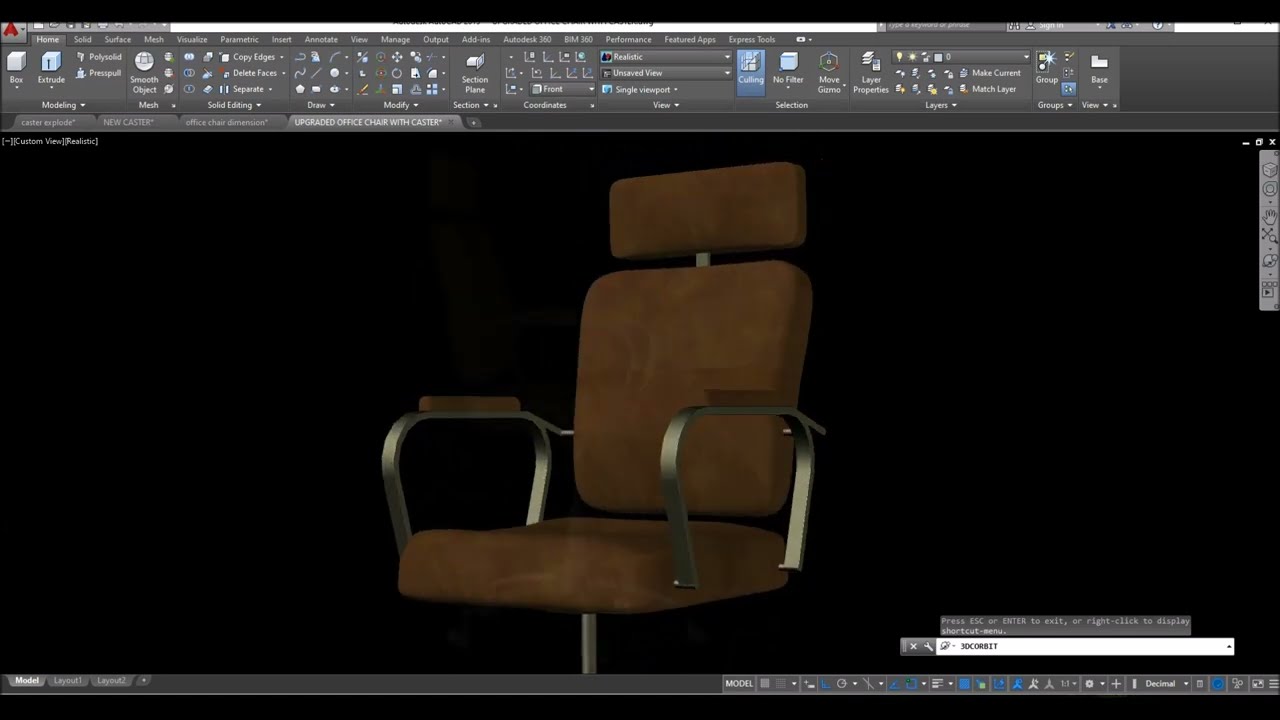
Task: Open the Front UCS dropdown
Action: (563, 89)
